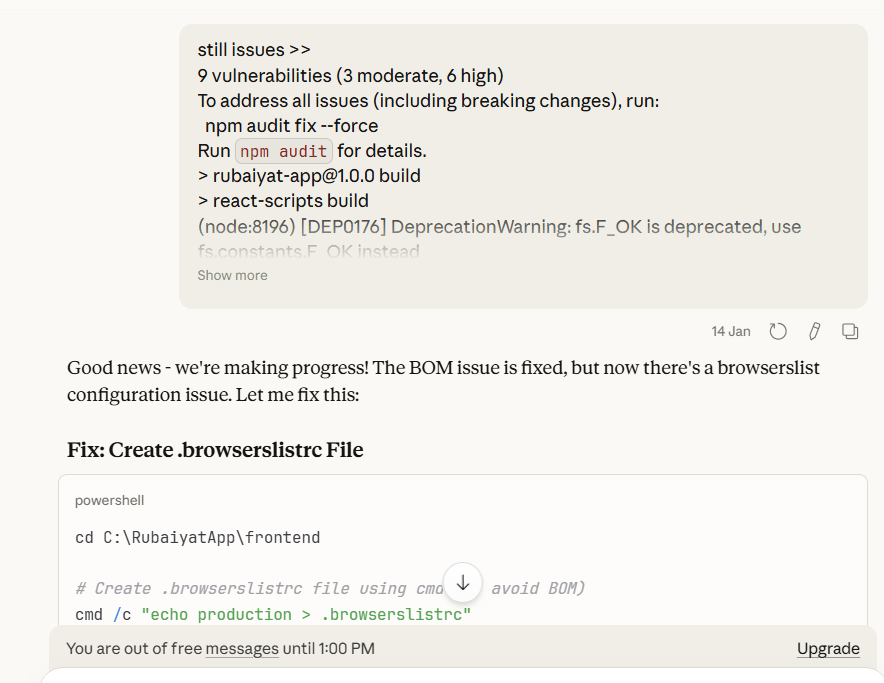
Task: Click the pencil edit message icon
Action: (x=815, y=331)
